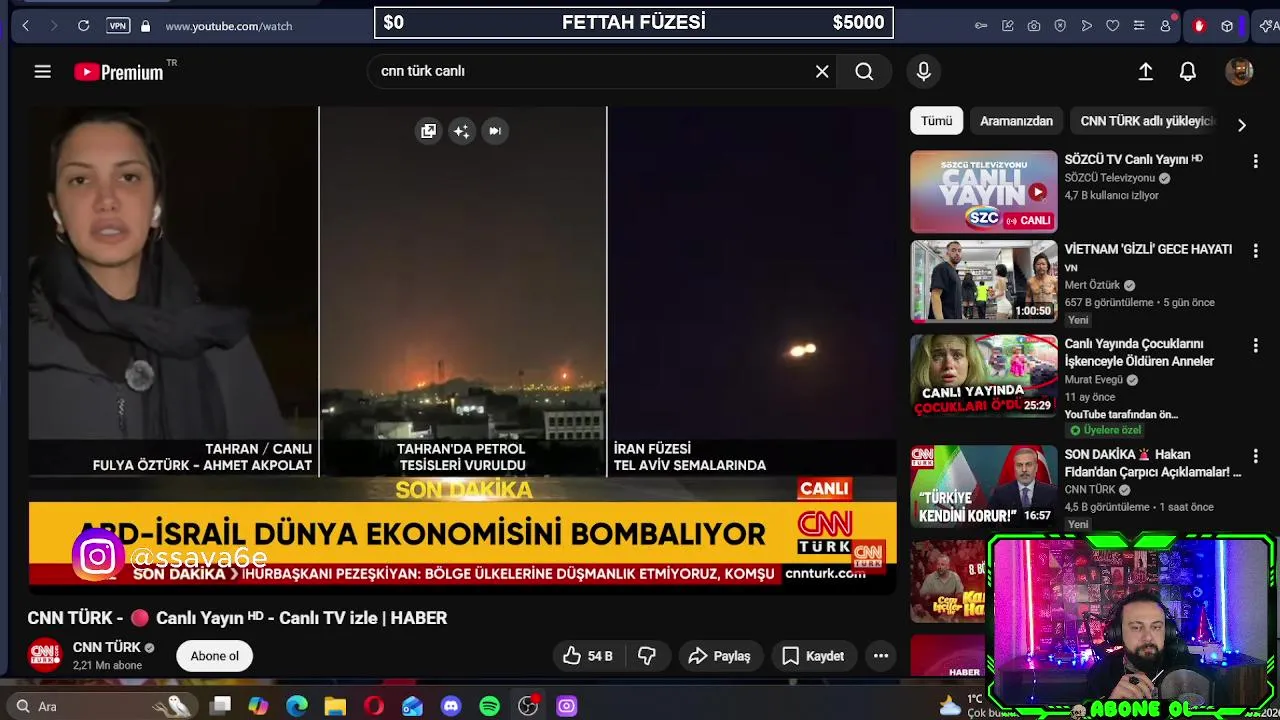This screenshot has width=1280, height=720.
Task: Open SÖZCÜ TV Canlı Yayın thumbnail
Action: (983, 191)
